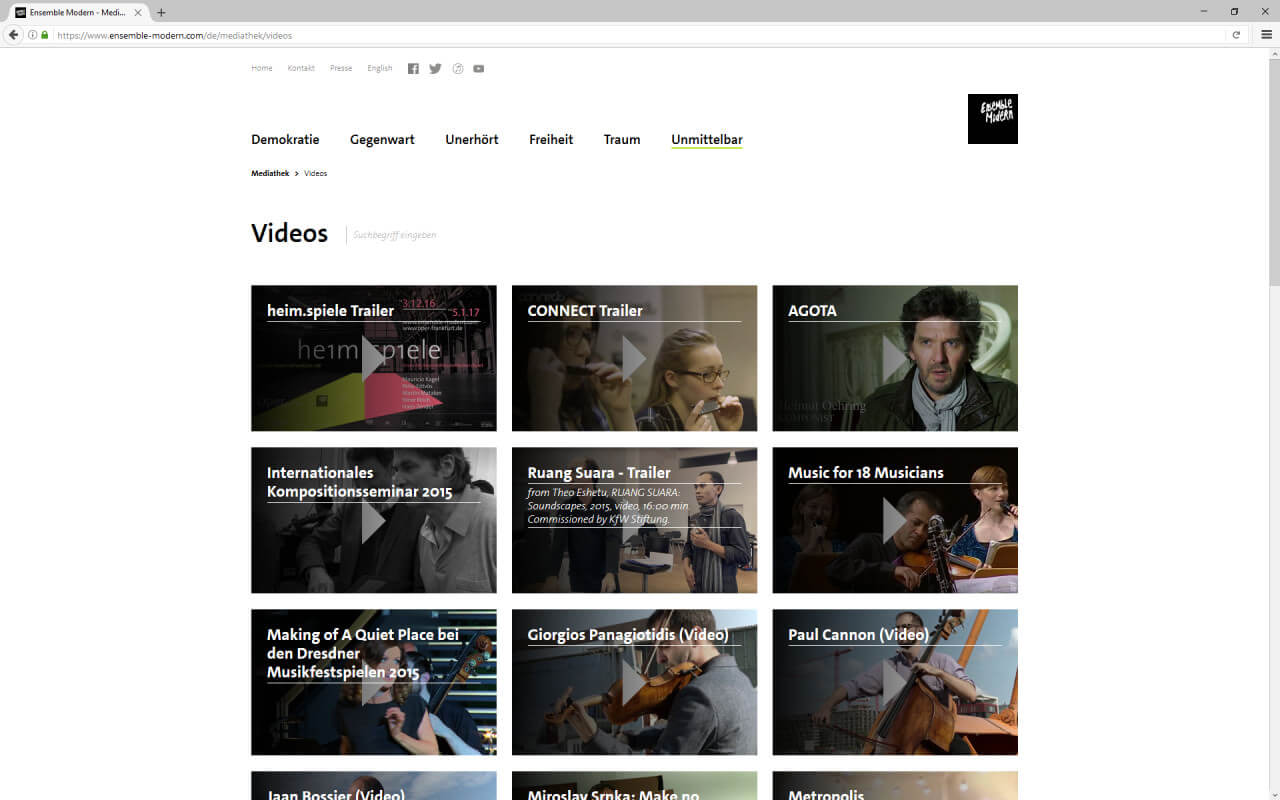Open the Metropolis video card
This screenshot has width=1280, height=800.
click(895, 785)
